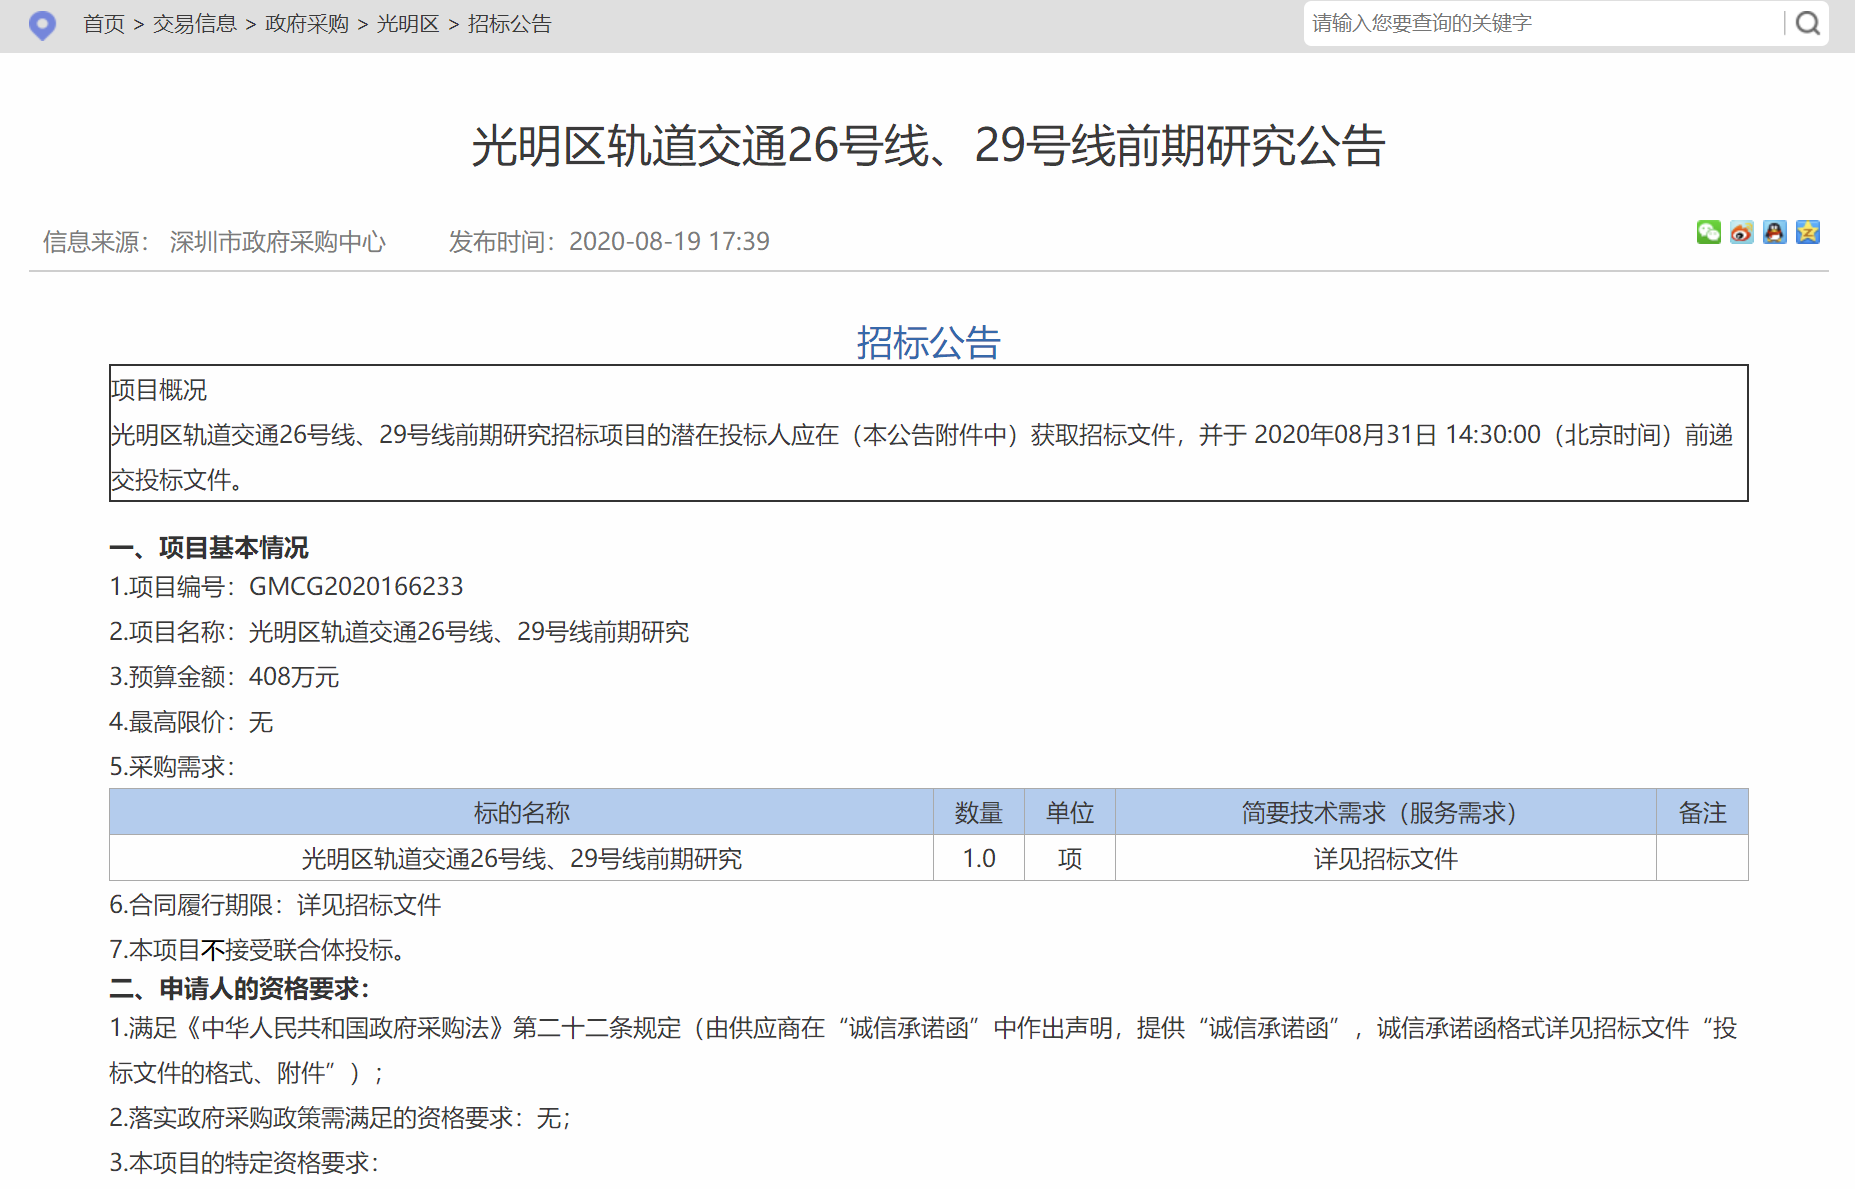The width and height of the screenshot is (1855, 1189).
Task: Click the blue 招标公告 heading
Action: coord(928,343)
